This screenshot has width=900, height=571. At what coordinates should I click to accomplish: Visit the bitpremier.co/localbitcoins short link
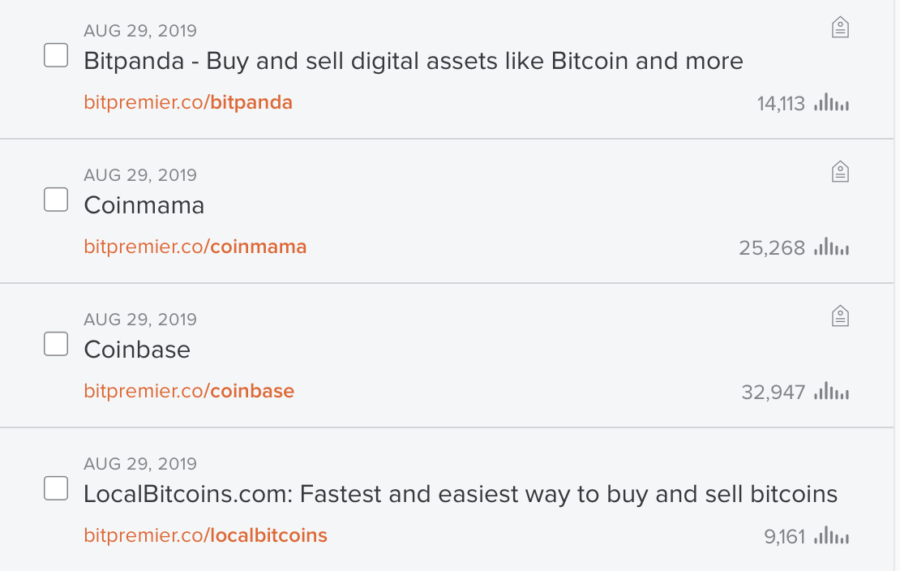[205, 536]
